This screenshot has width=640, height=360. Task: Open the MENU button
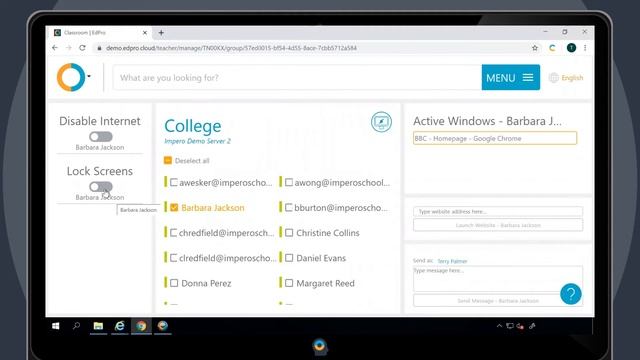pos(511,78)
